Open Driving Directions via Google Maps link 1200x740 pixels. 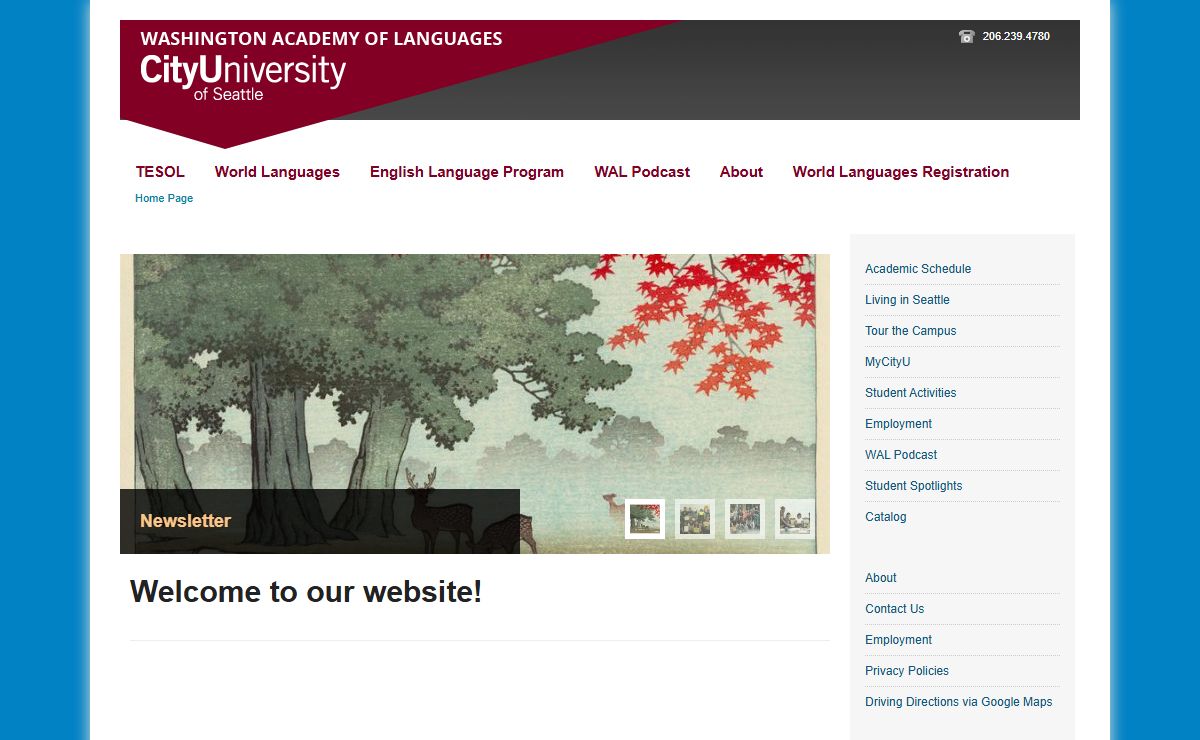[959, 702]
